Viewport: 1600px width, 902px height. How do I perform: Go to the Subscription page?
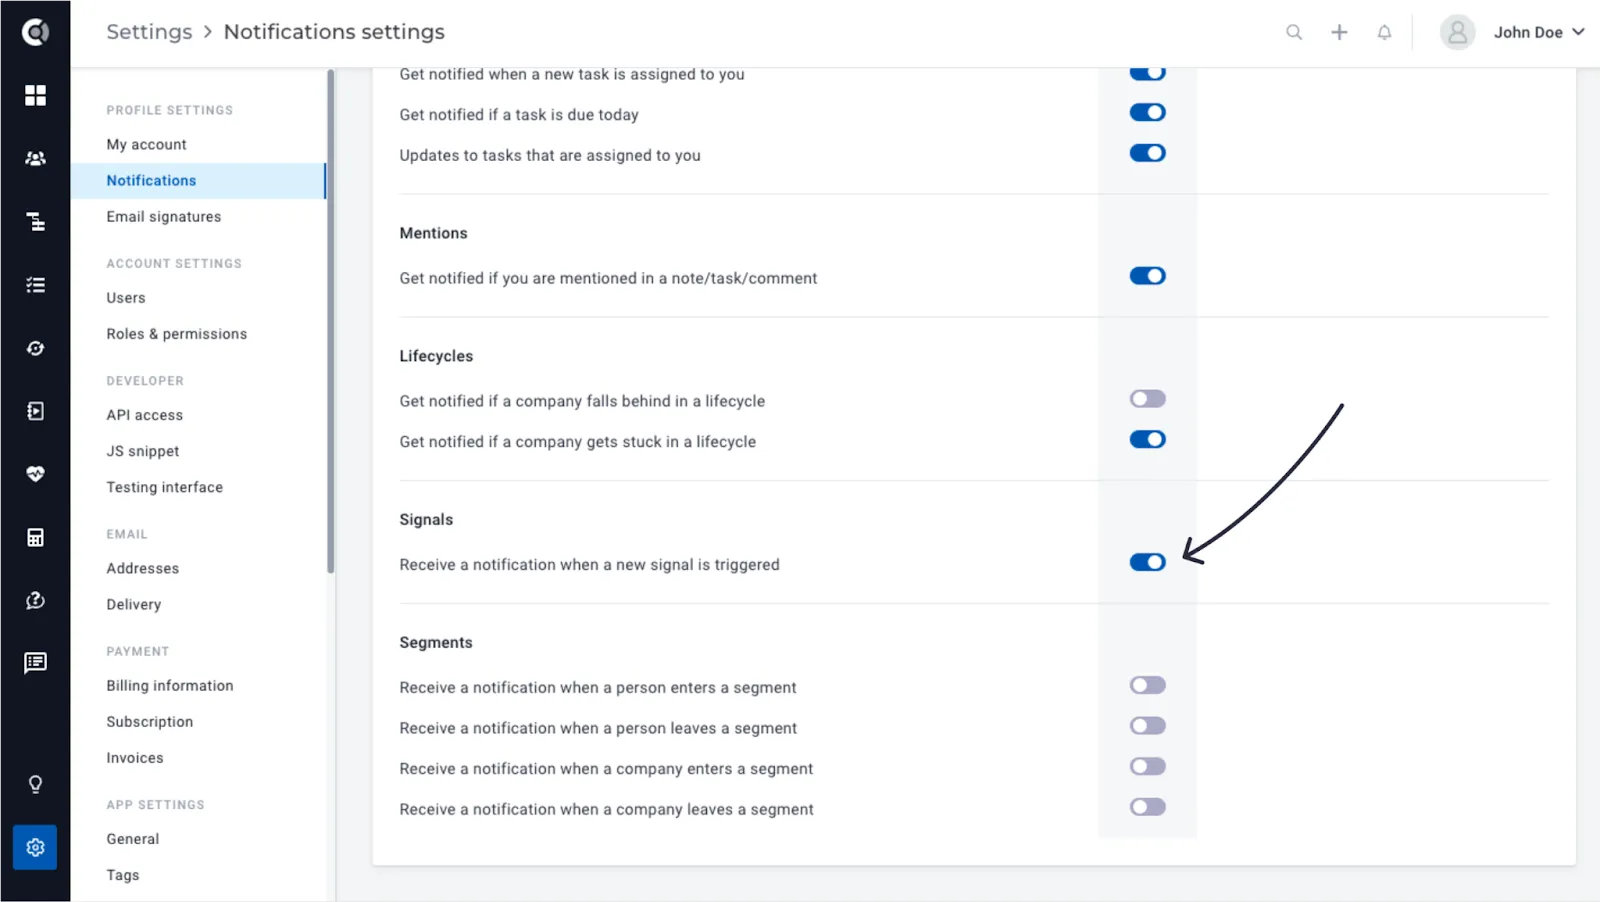150,721
